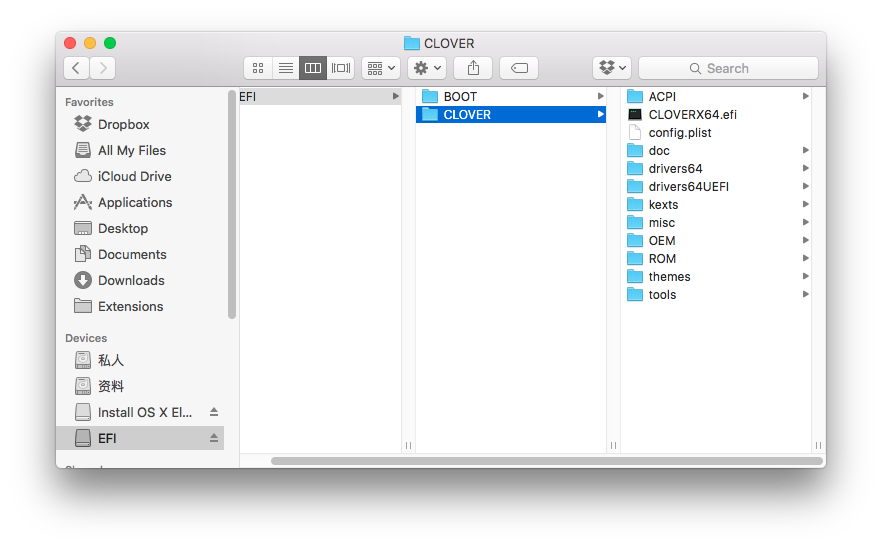Expand the ACPI folder arrow
The image size is (882, 548).
(806, 96)
